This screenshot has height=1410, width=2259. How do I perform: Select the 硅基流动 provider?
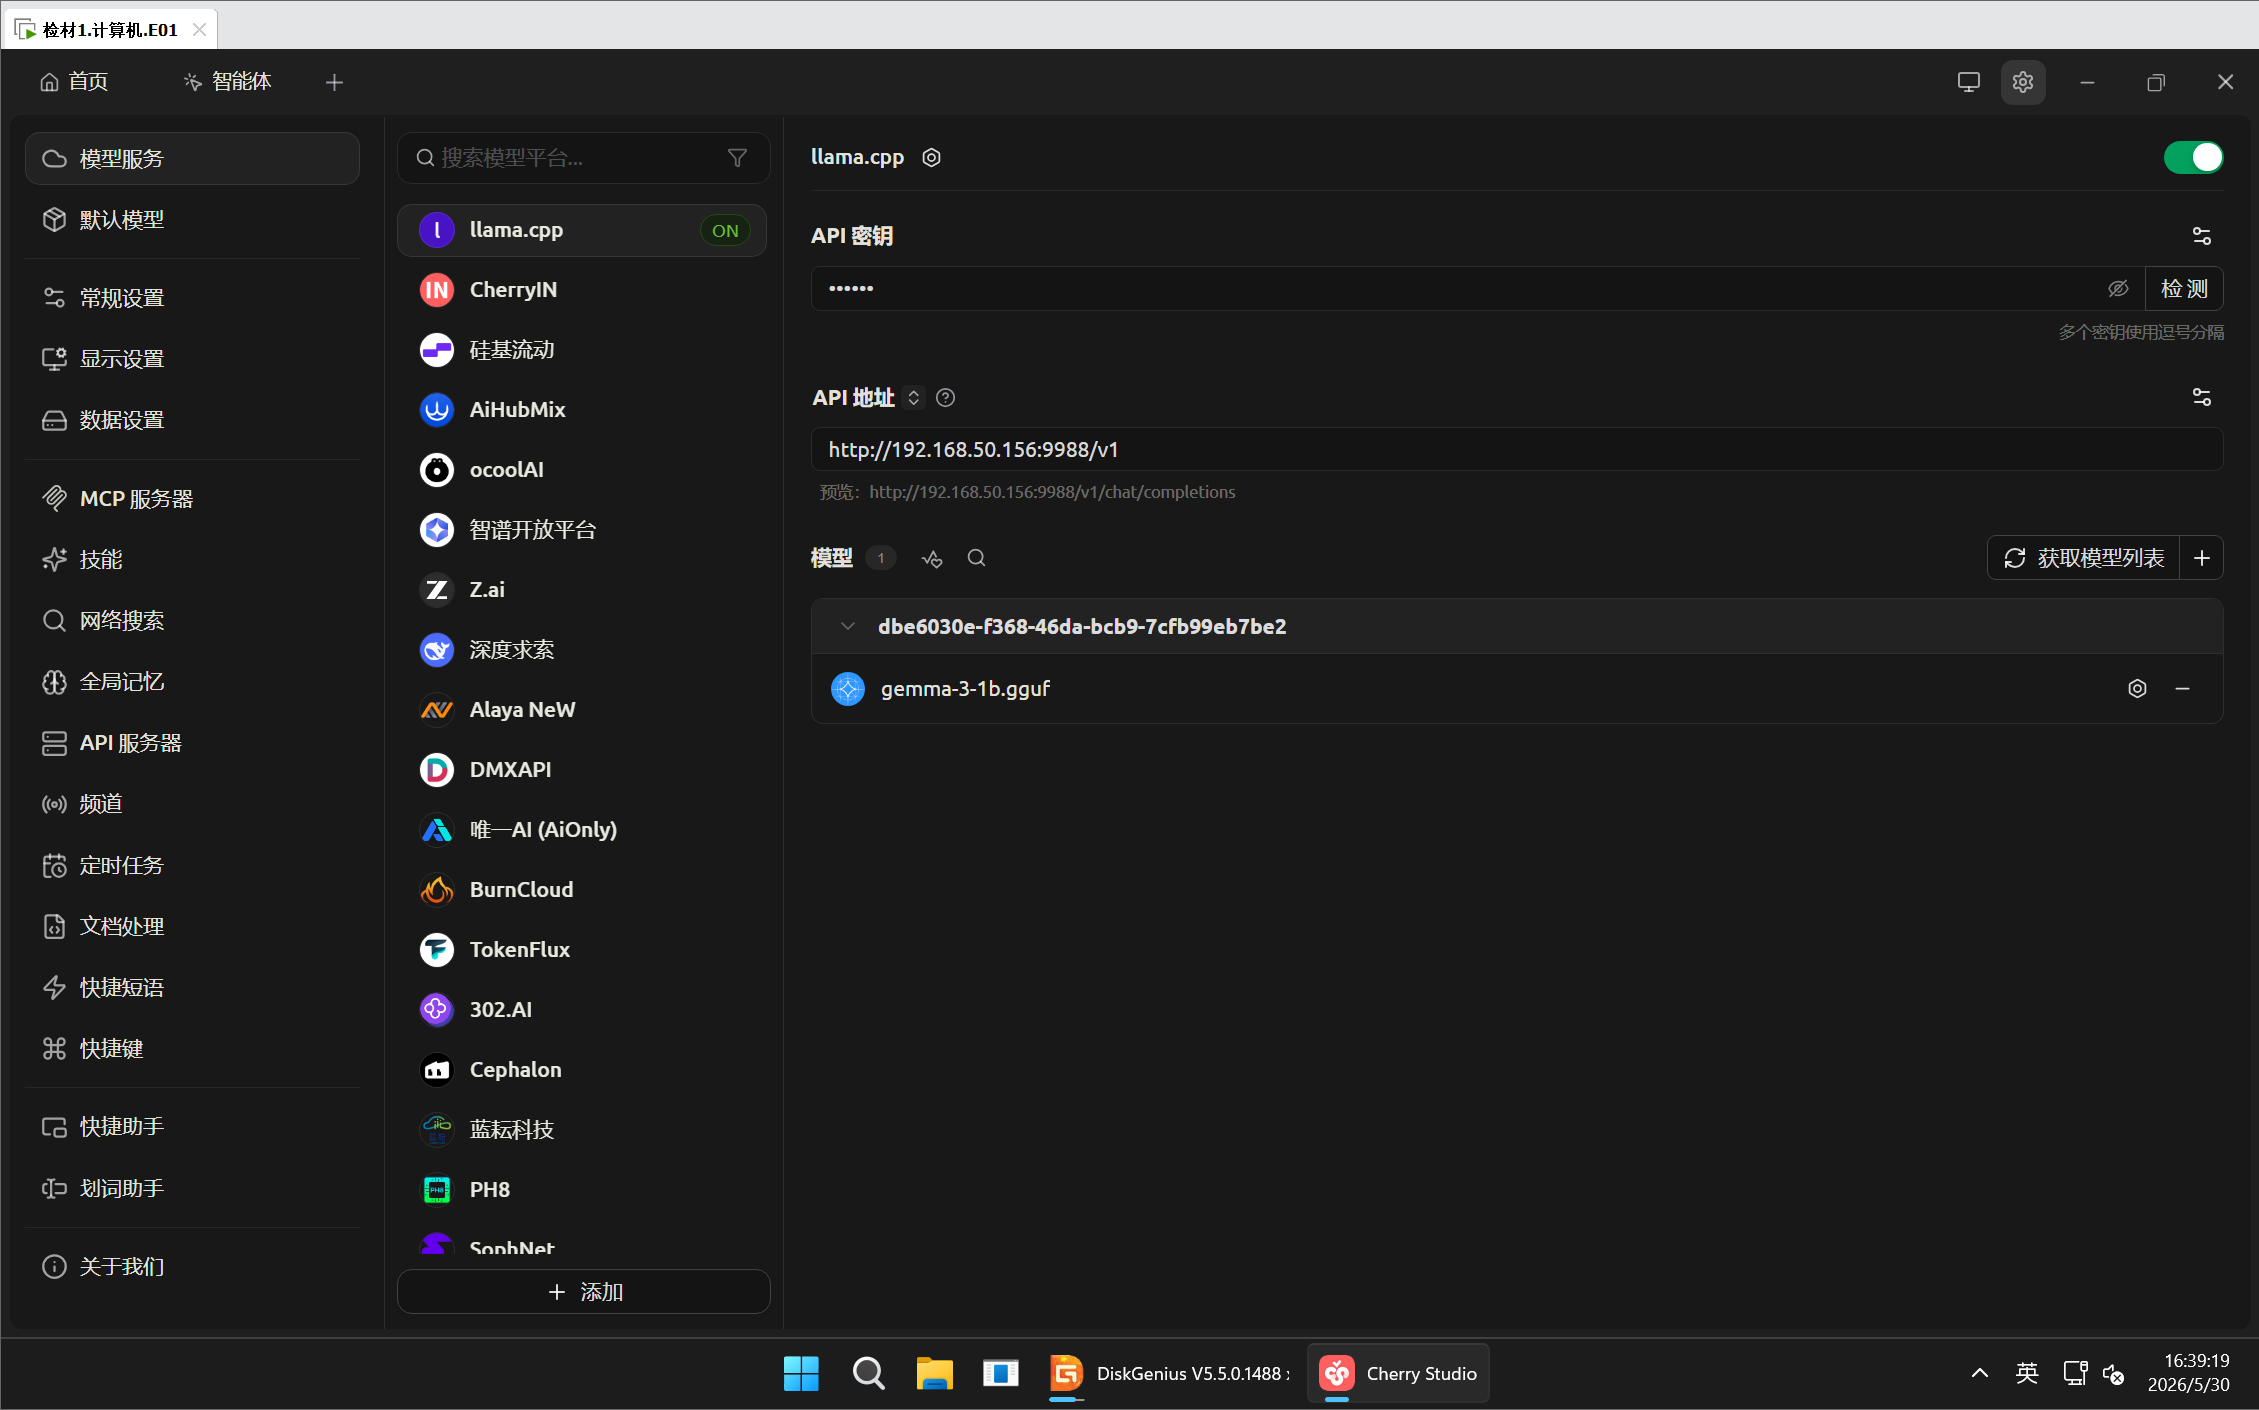point(582,350)
